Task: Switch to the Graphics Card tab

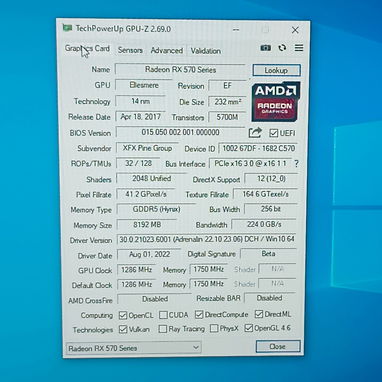Action: (x=87, y=49)
